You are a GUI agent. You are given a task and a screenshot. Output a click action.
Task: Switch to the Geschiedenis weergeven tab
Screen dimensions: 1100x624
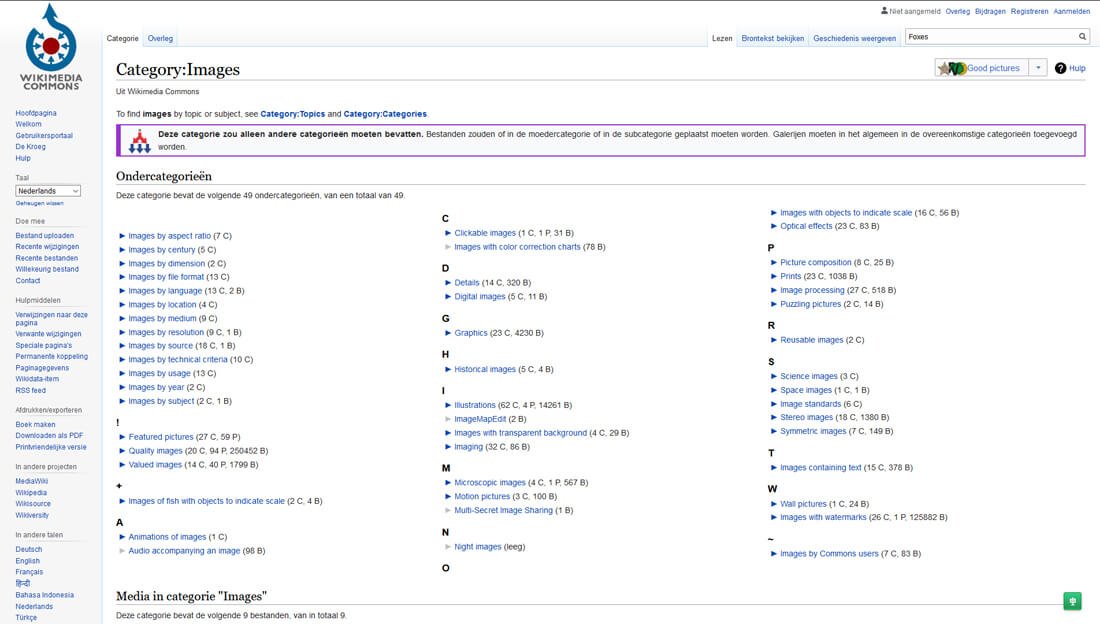854,37
